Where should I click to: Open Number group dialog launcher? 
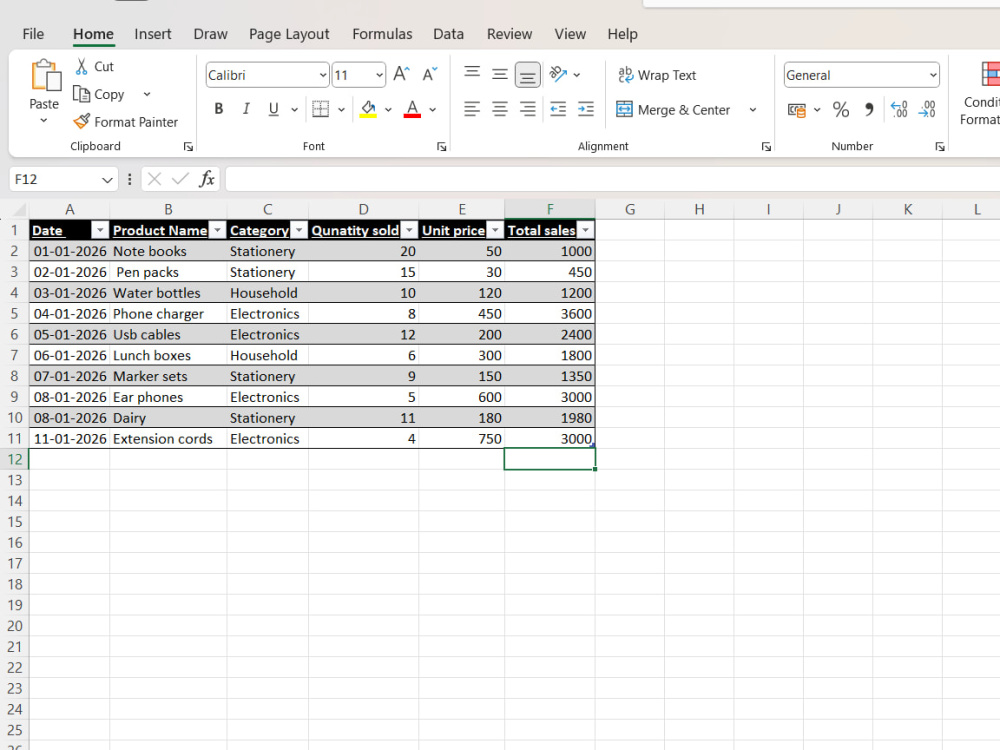[939, 147]
